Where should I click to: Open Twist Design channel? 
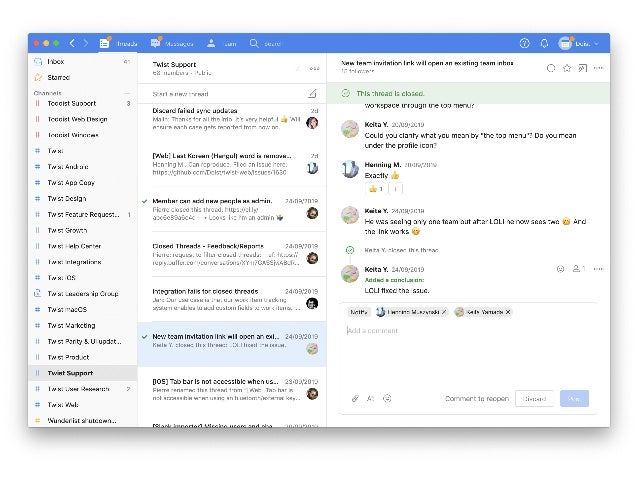tap(83, 199)
